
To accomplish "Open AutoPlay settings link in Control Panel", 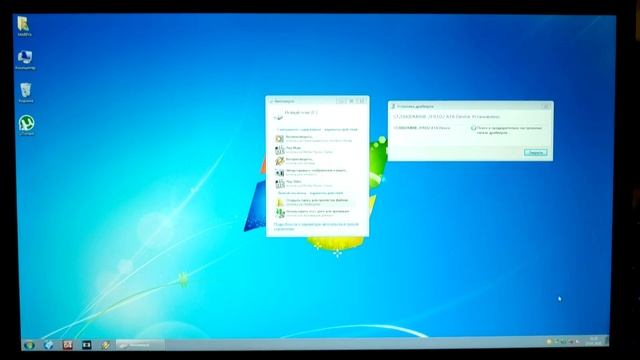I will (x=316, y=227).
